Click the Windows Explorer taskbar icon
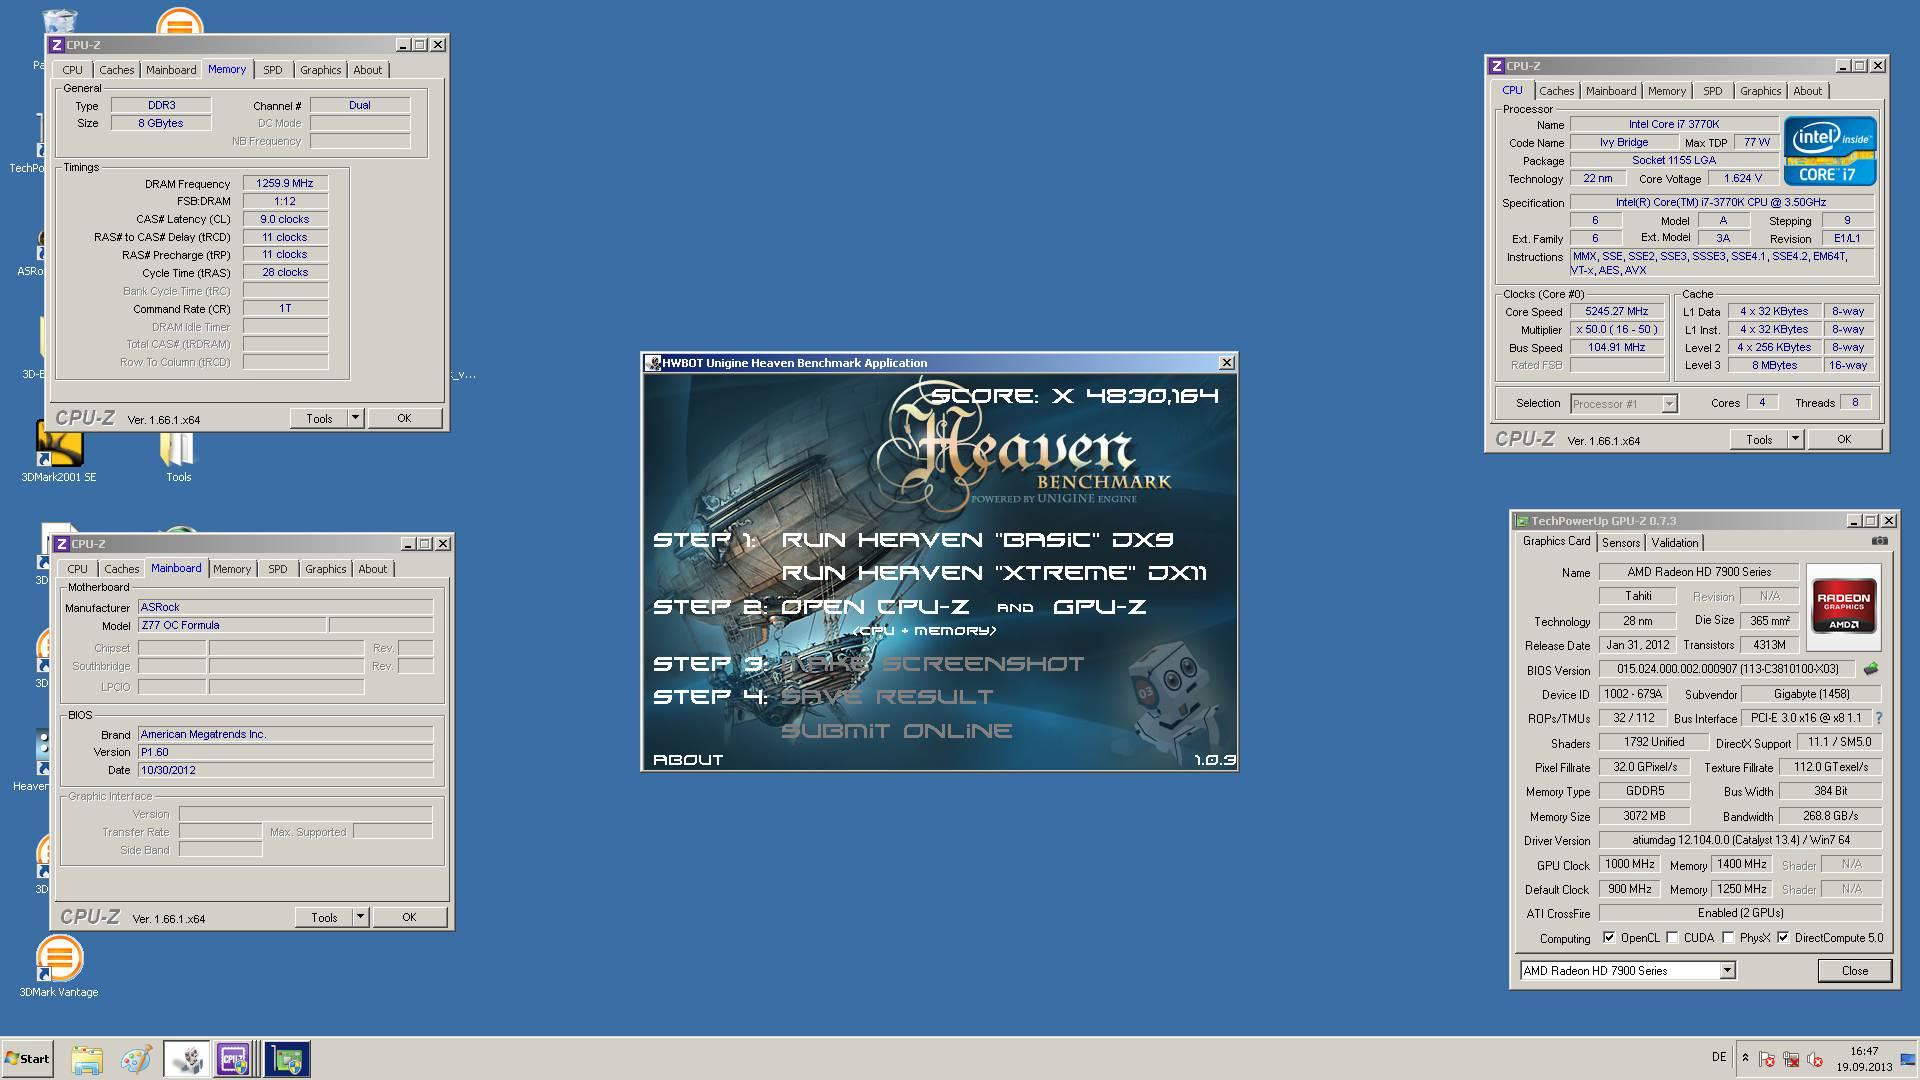Image resolution: width=1920 pixels, height=1080 pixels. click(87, 1059)
